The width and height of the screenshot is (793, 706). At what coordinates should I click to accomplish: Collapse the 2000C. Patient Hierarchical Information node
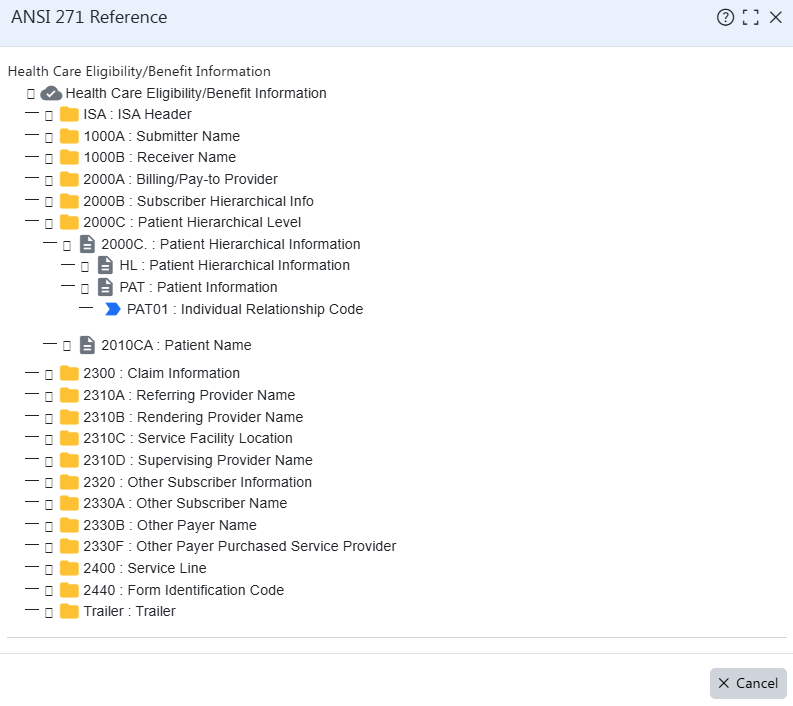[67, 246]
